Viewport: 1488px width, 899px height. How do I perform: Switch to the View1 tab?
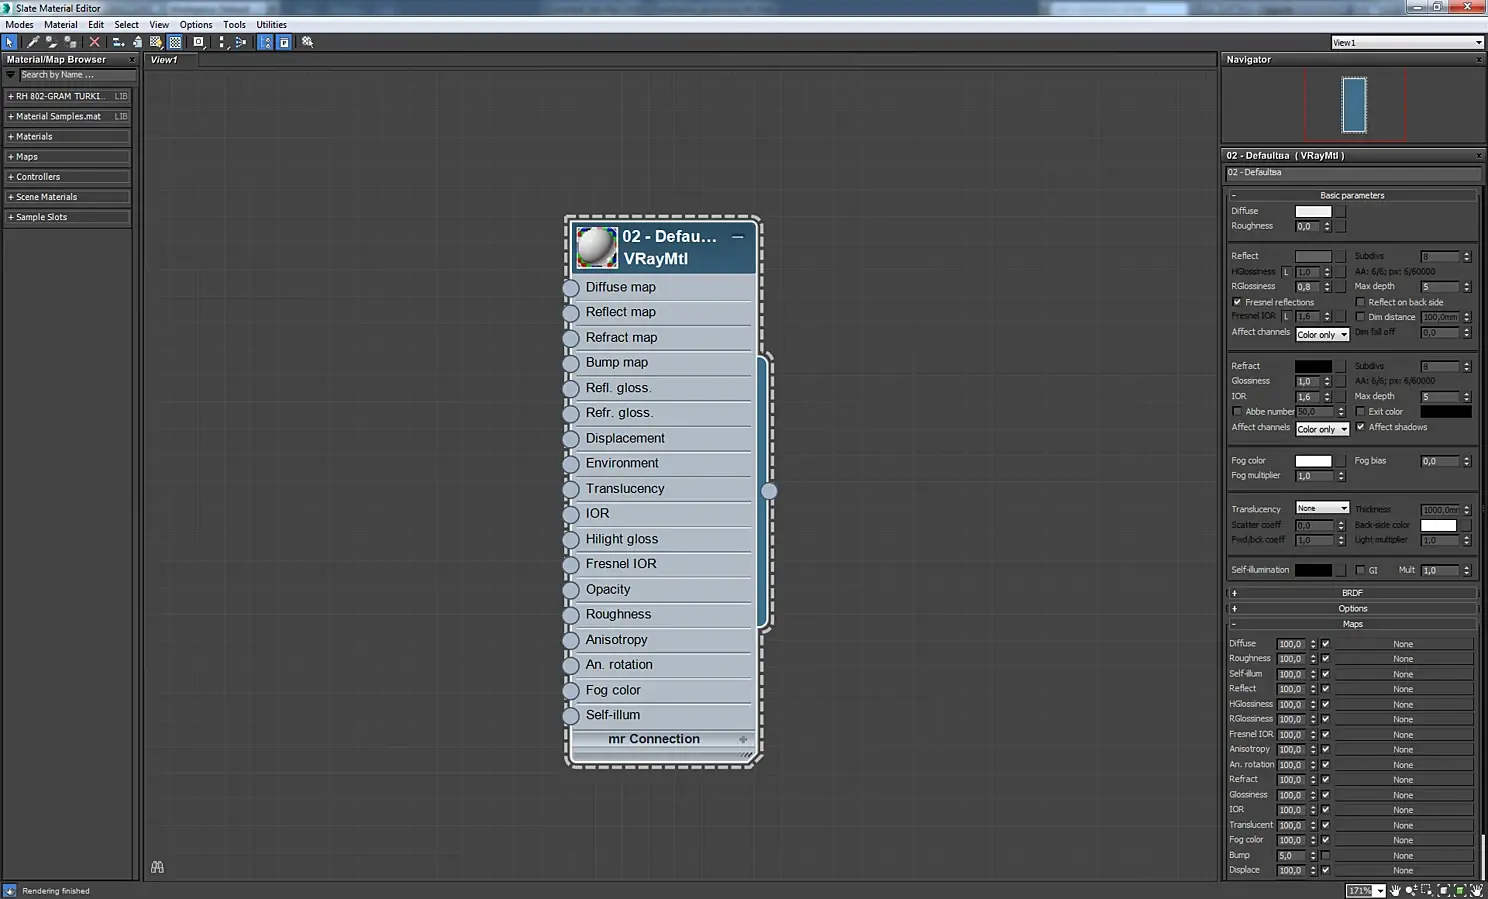click(164, 60)
